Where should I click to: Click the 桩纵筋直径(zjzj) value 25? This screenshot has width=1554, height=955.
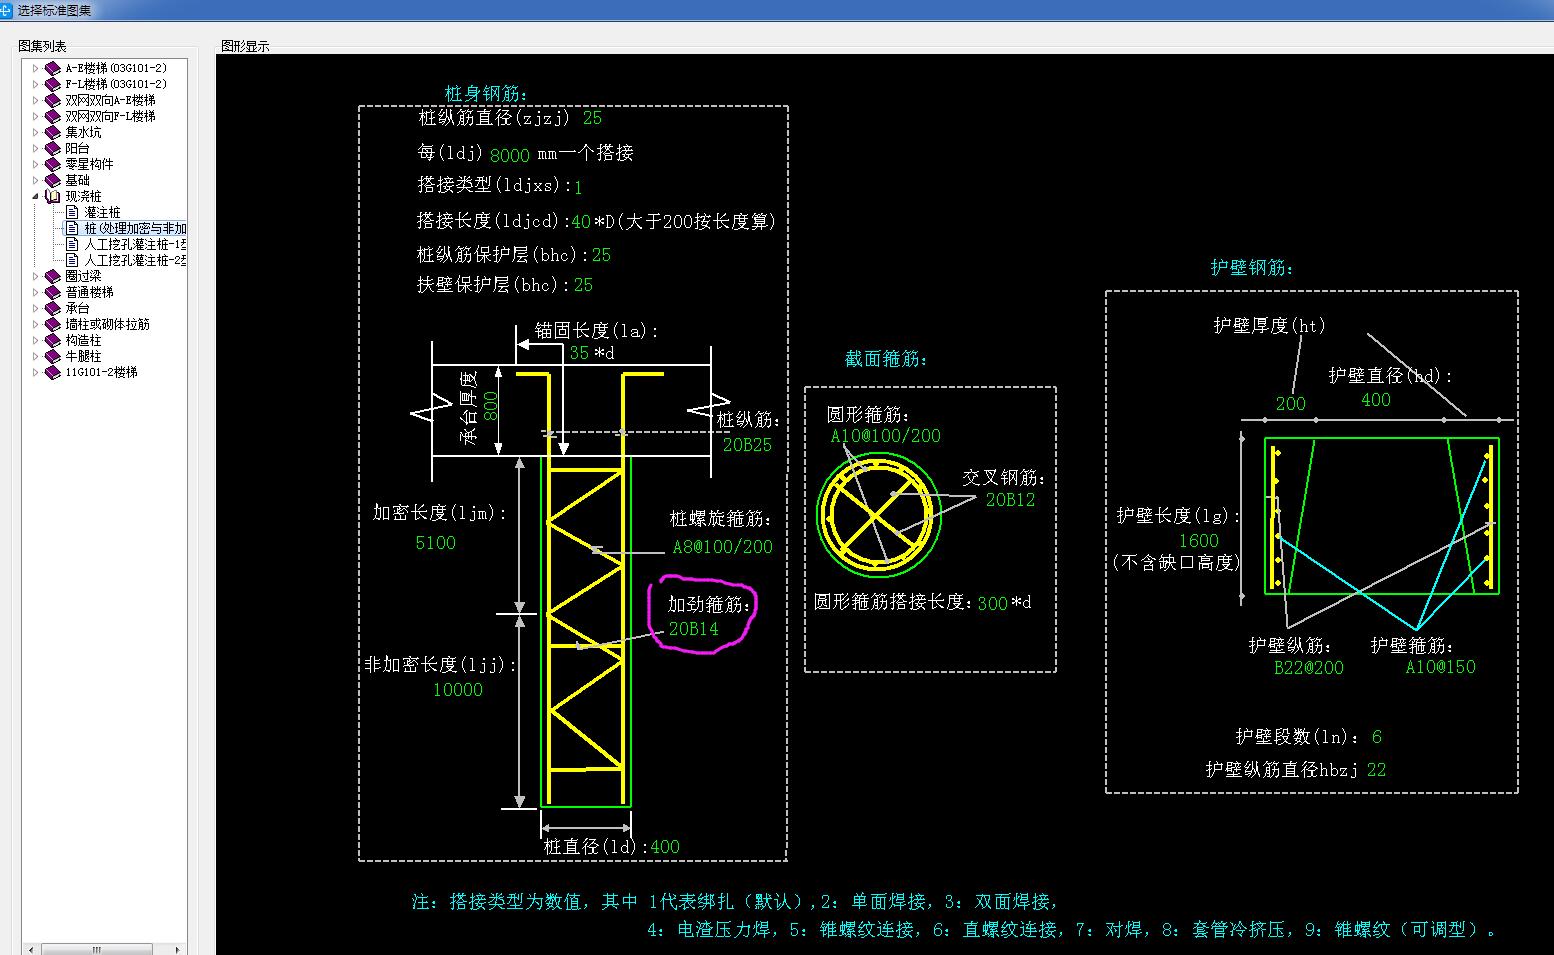point(592,118)
